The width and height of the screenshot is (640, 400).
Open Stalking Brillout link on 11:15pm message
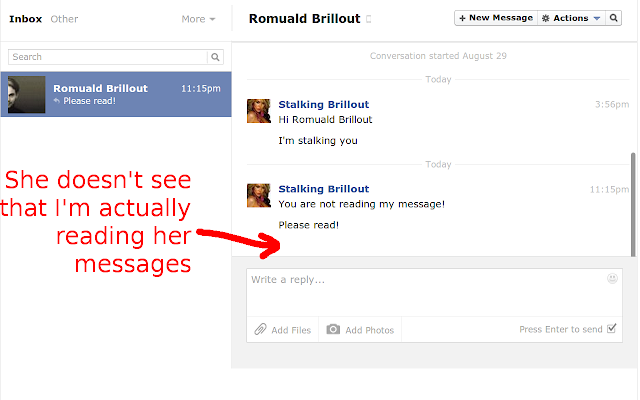coord(324,189)
